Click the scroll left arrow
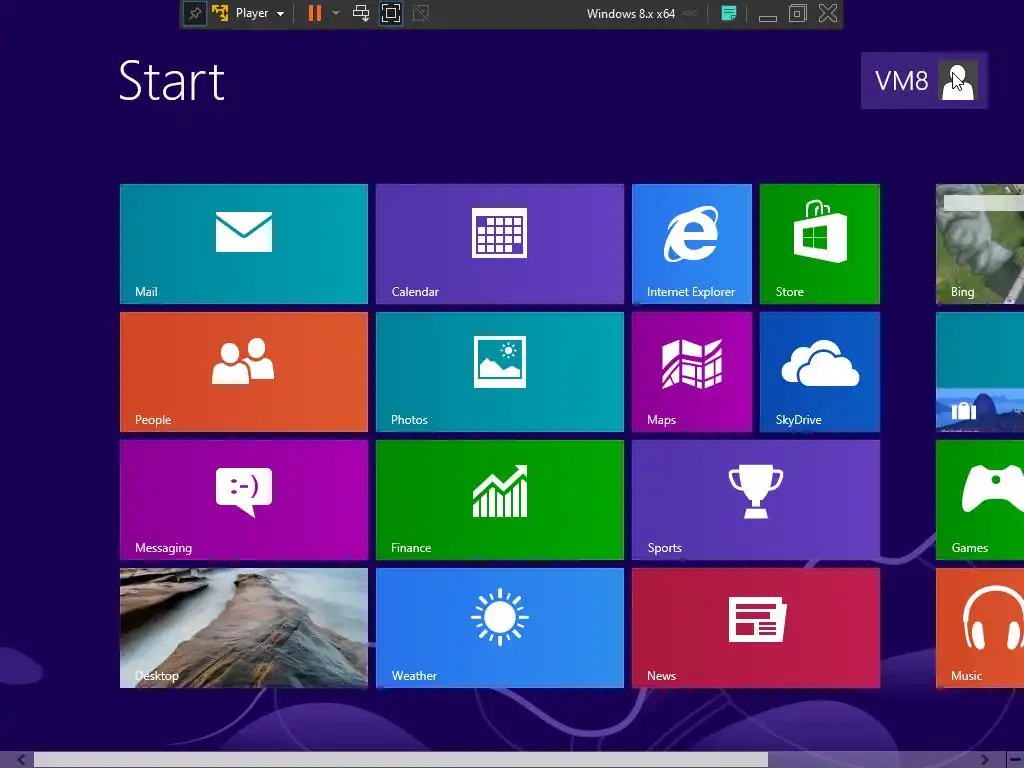Image resolution: width=1024 pixels, height=768 pixels. pyautogui.click(x=21, y=760)
